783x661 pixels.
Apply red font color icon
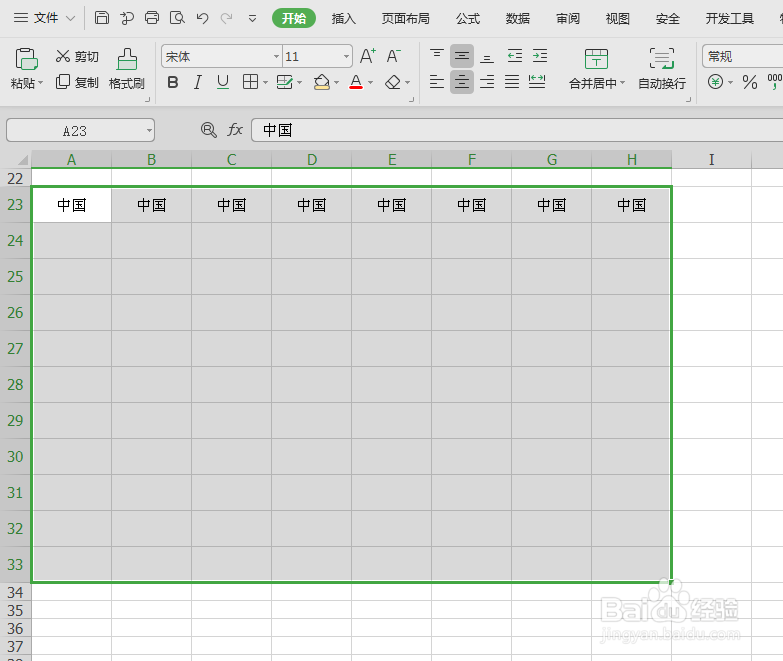point(356,82)
